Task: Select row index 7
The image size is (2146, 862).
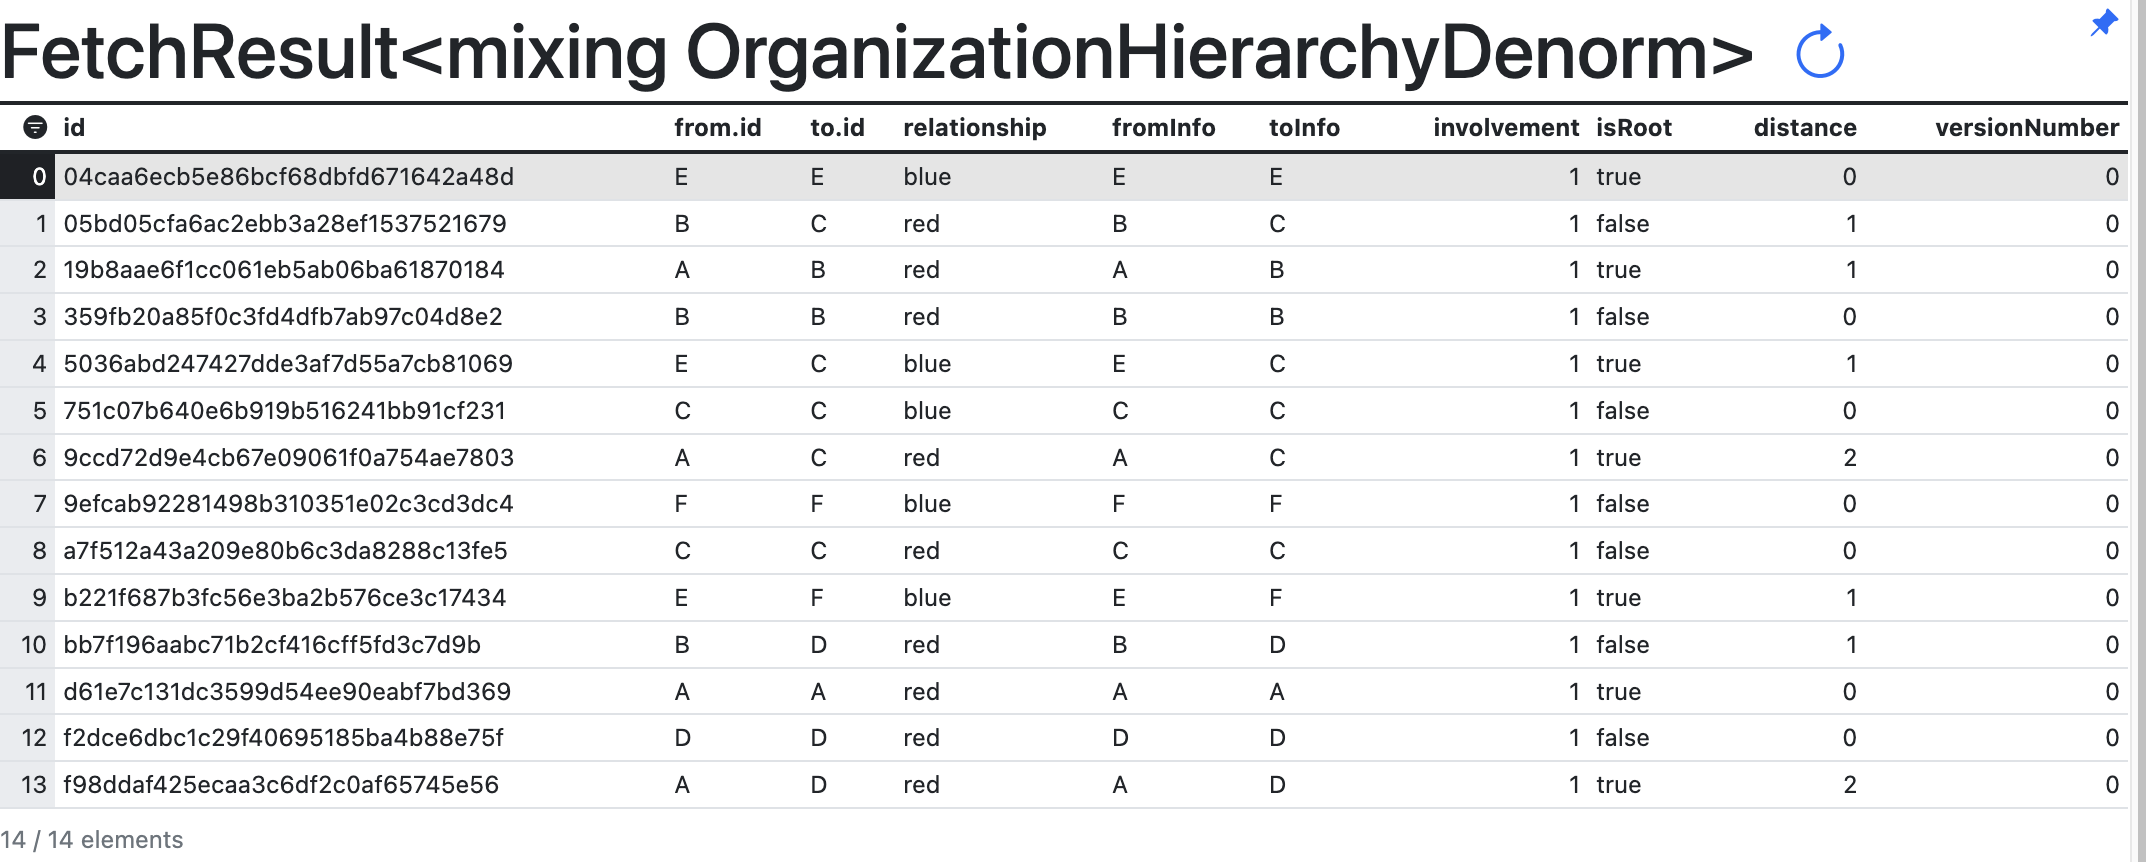Action: pos(39,504)
